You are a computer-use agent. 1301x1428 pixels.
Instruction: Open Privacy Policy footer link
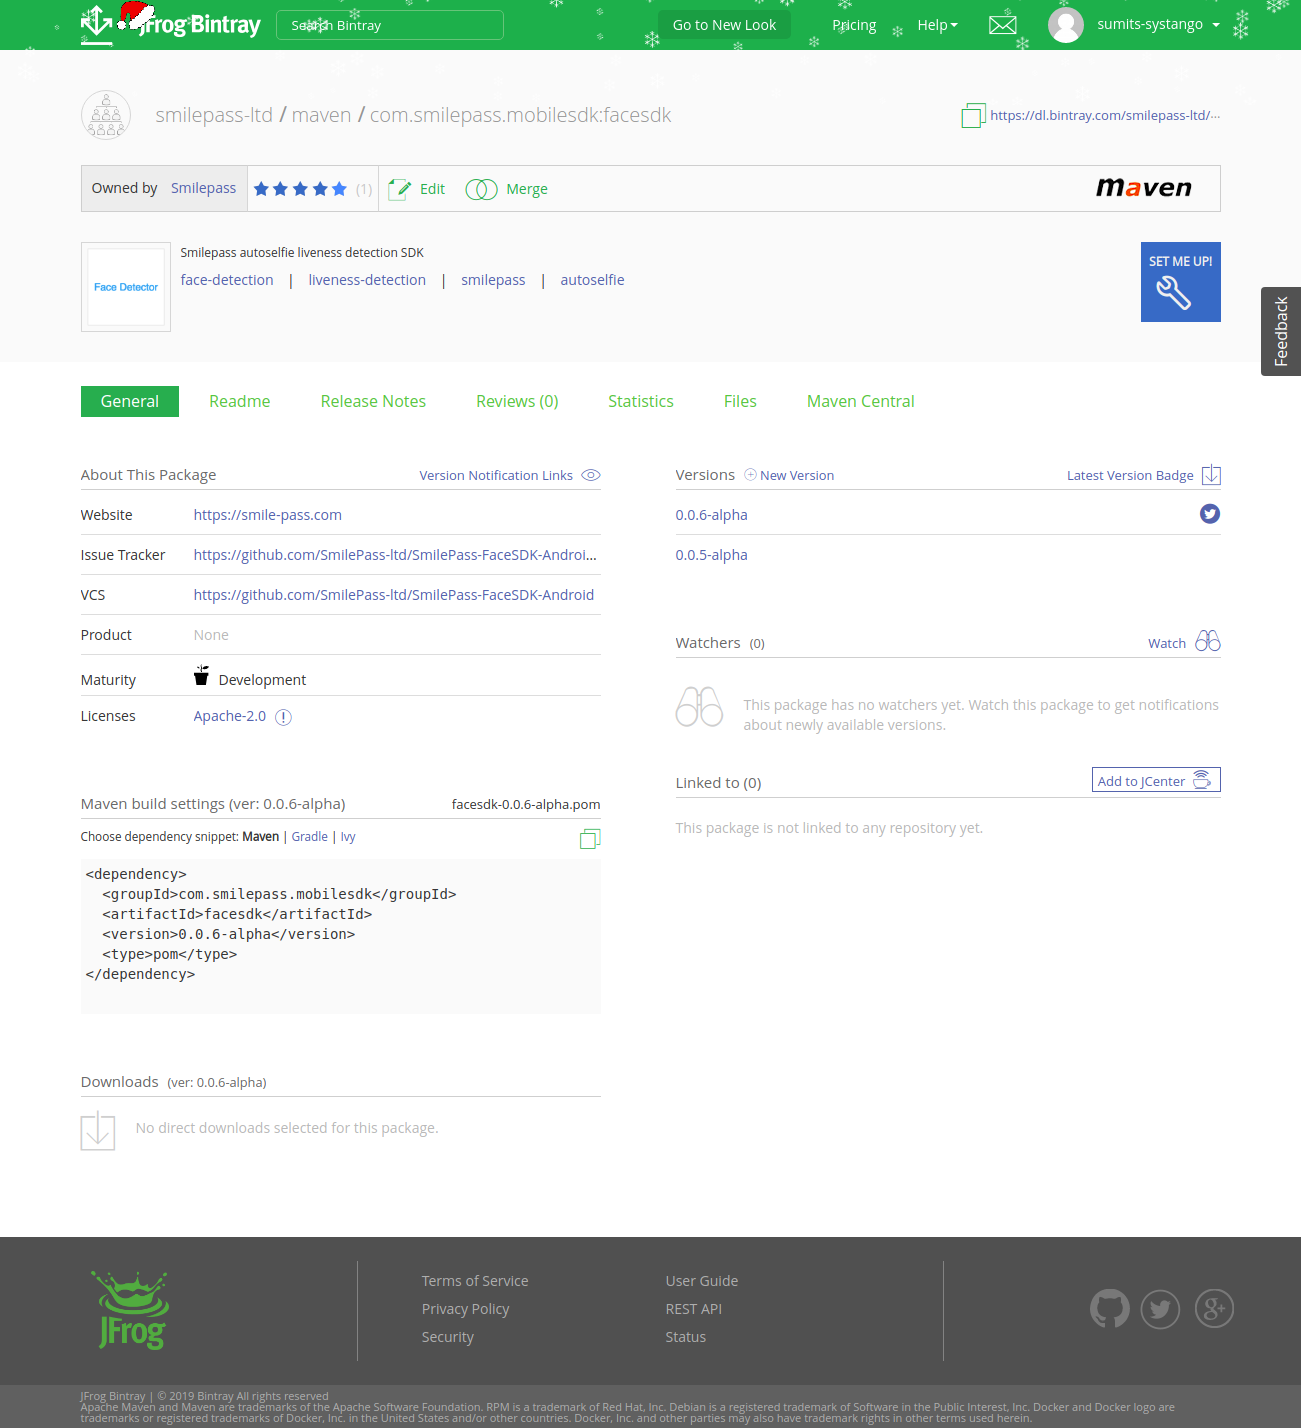click(x=465, y=1309)
